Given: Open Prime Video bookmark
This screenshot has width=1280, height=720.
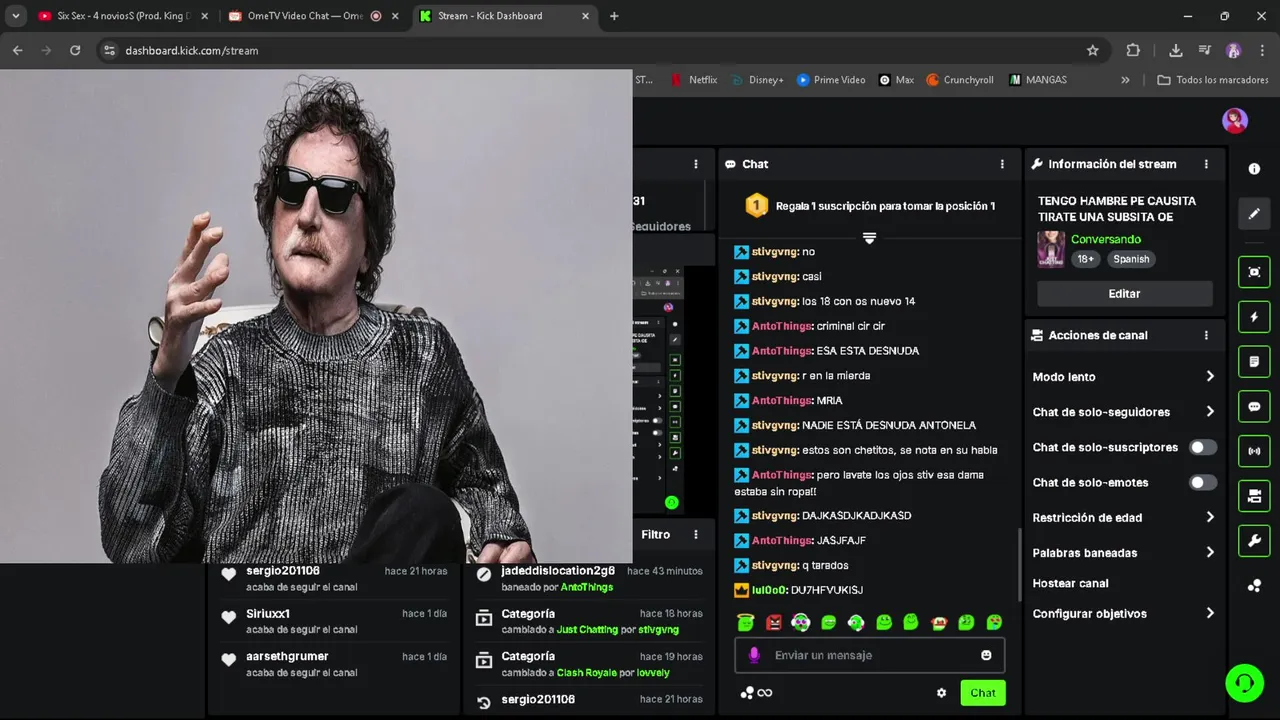Looking at the screenshot, I should point(830,80).
